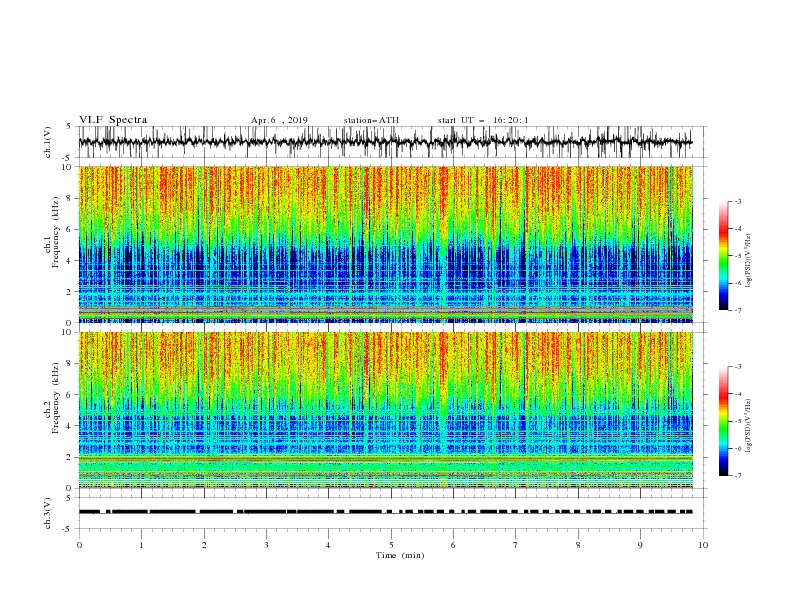The height and width of the screenshot is (612, 792).
Task: Click the "-3" tick on upper colorbar
Action: click(738, 201)
